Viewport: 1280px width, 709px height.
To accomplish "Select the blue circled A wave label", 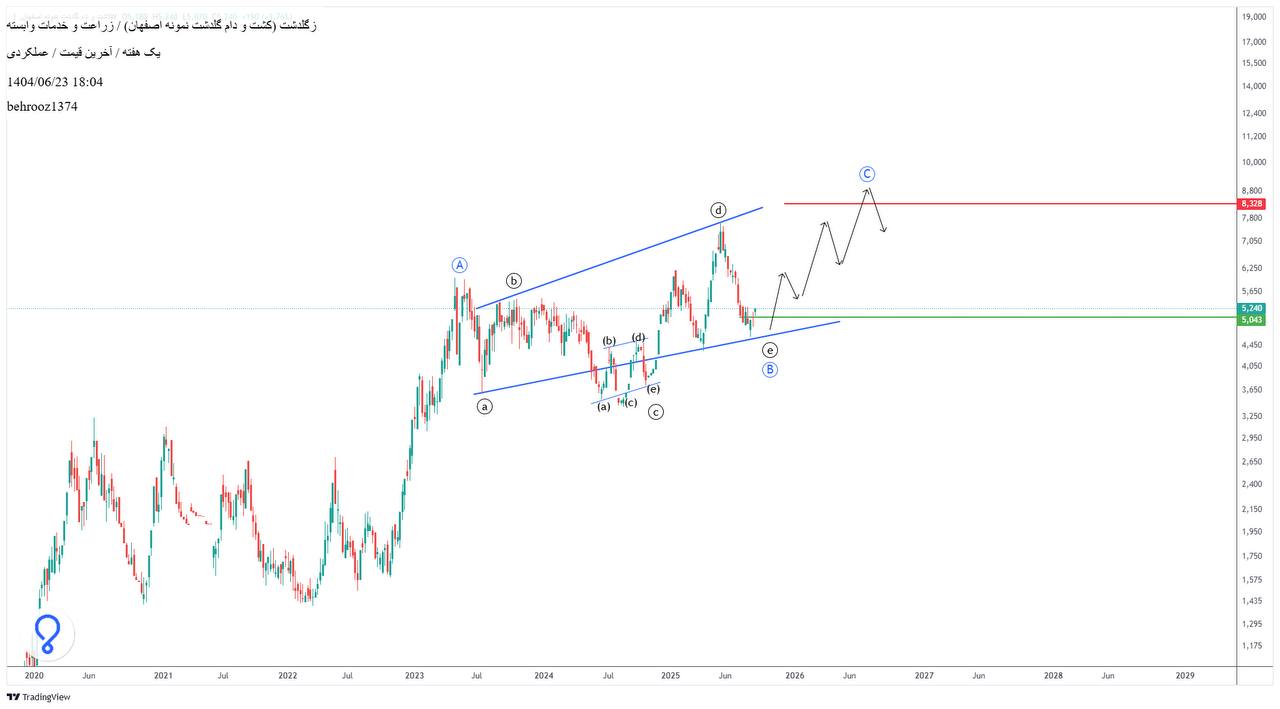I will click(x=459, y=265).
